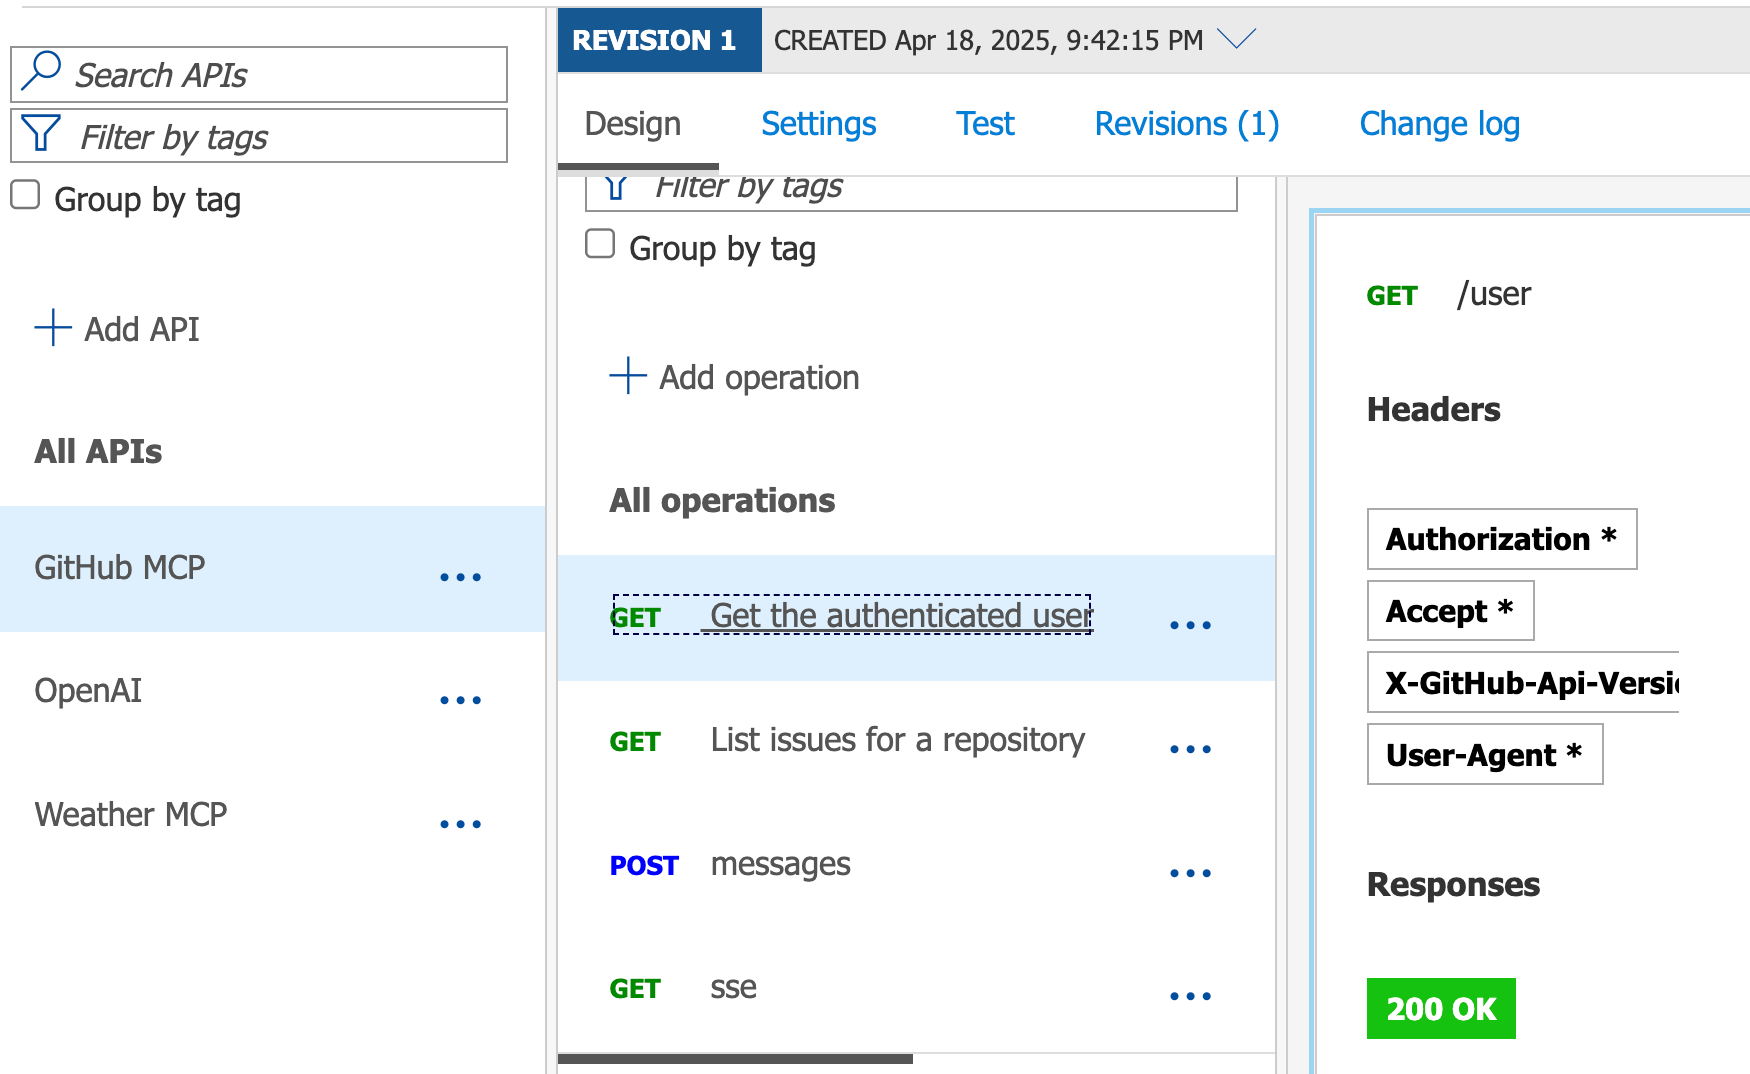Open the Change log tab

click(x=1440, y=124)
